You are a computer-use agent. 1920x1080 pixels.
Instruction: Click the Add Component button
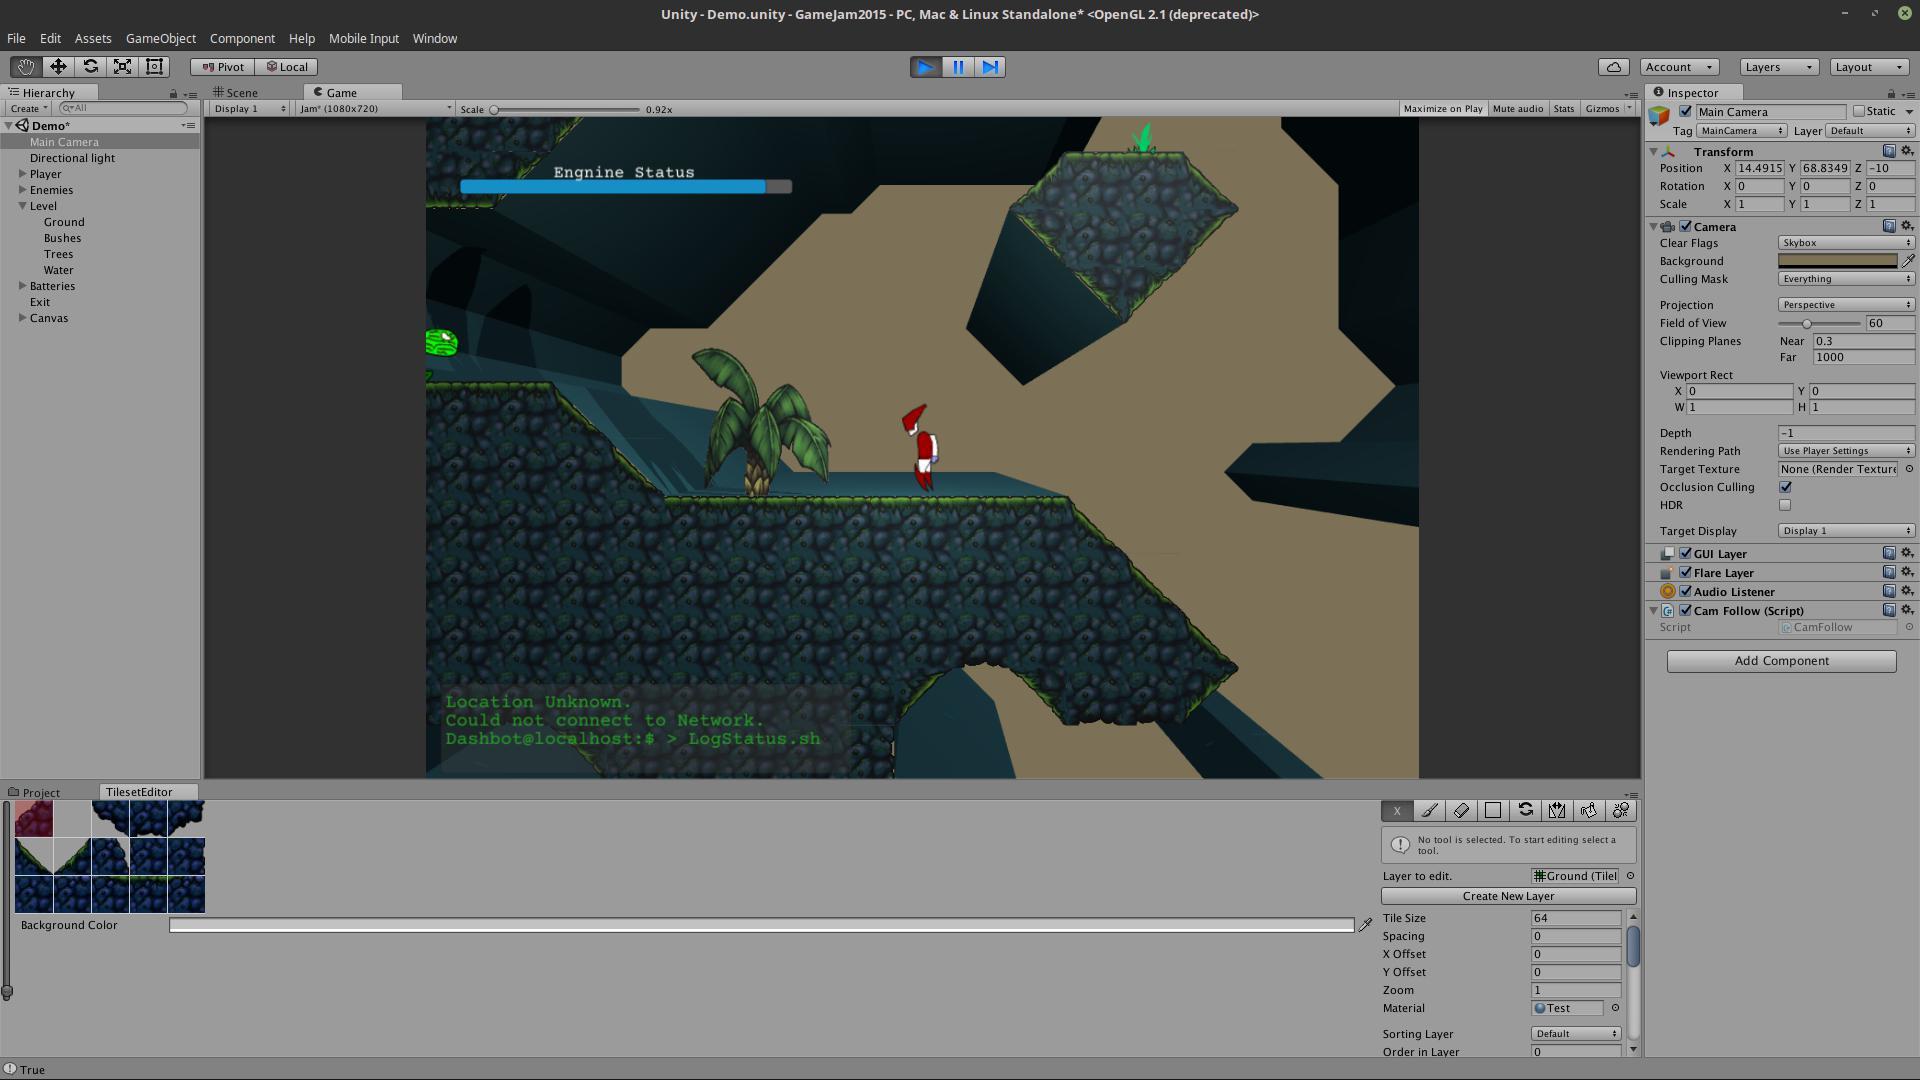pyautogui.click(x=1781, y=661)
